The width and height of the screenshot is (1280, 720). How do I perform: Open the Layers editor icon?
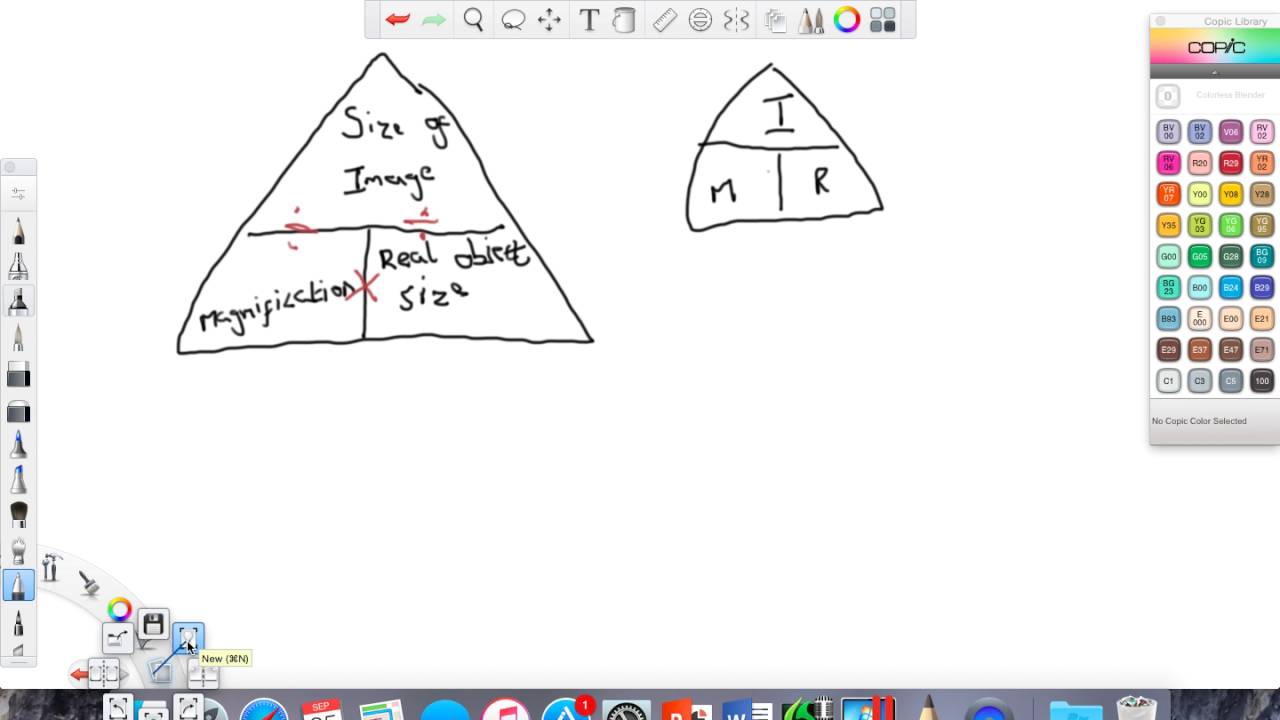[x=774, y=20]
